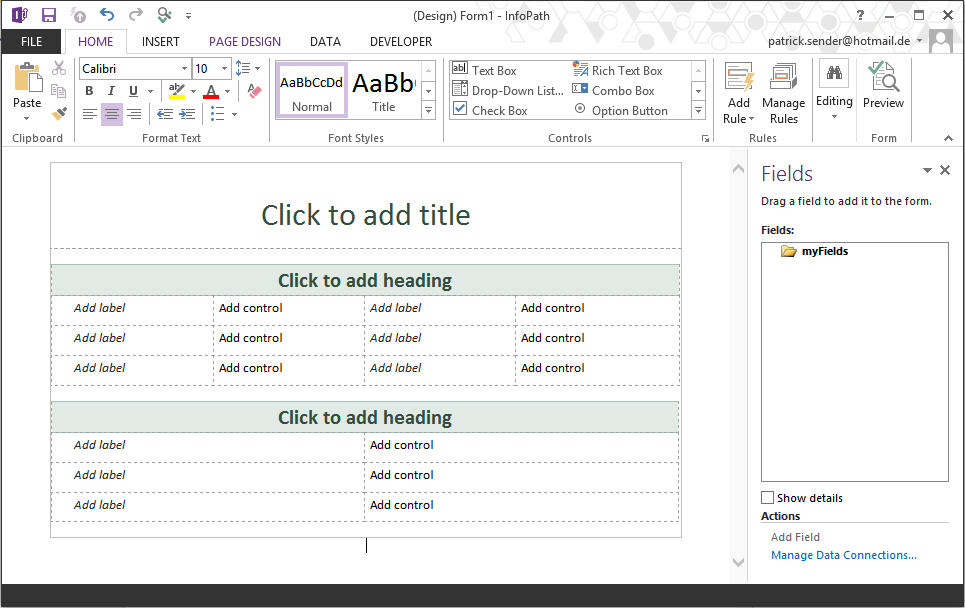Click the Paste clipboard icon

(x=28, y=78)
